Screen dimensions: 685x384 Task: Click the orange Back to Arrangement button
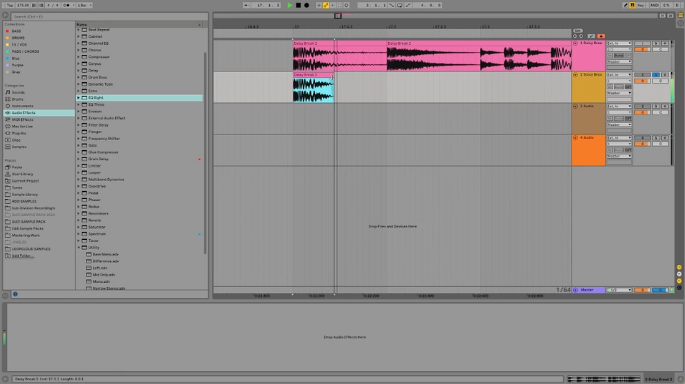(601, 36)
